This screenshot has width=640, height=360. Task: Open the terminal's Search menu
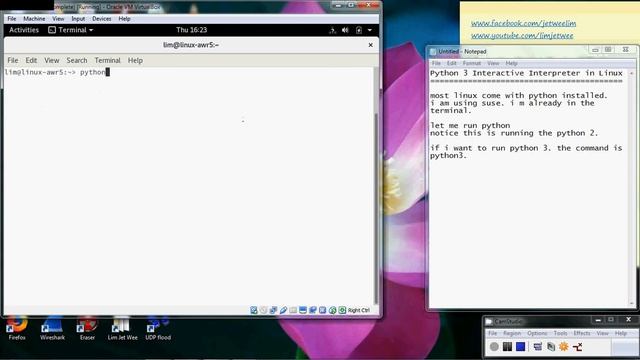(x=77, y=60)
